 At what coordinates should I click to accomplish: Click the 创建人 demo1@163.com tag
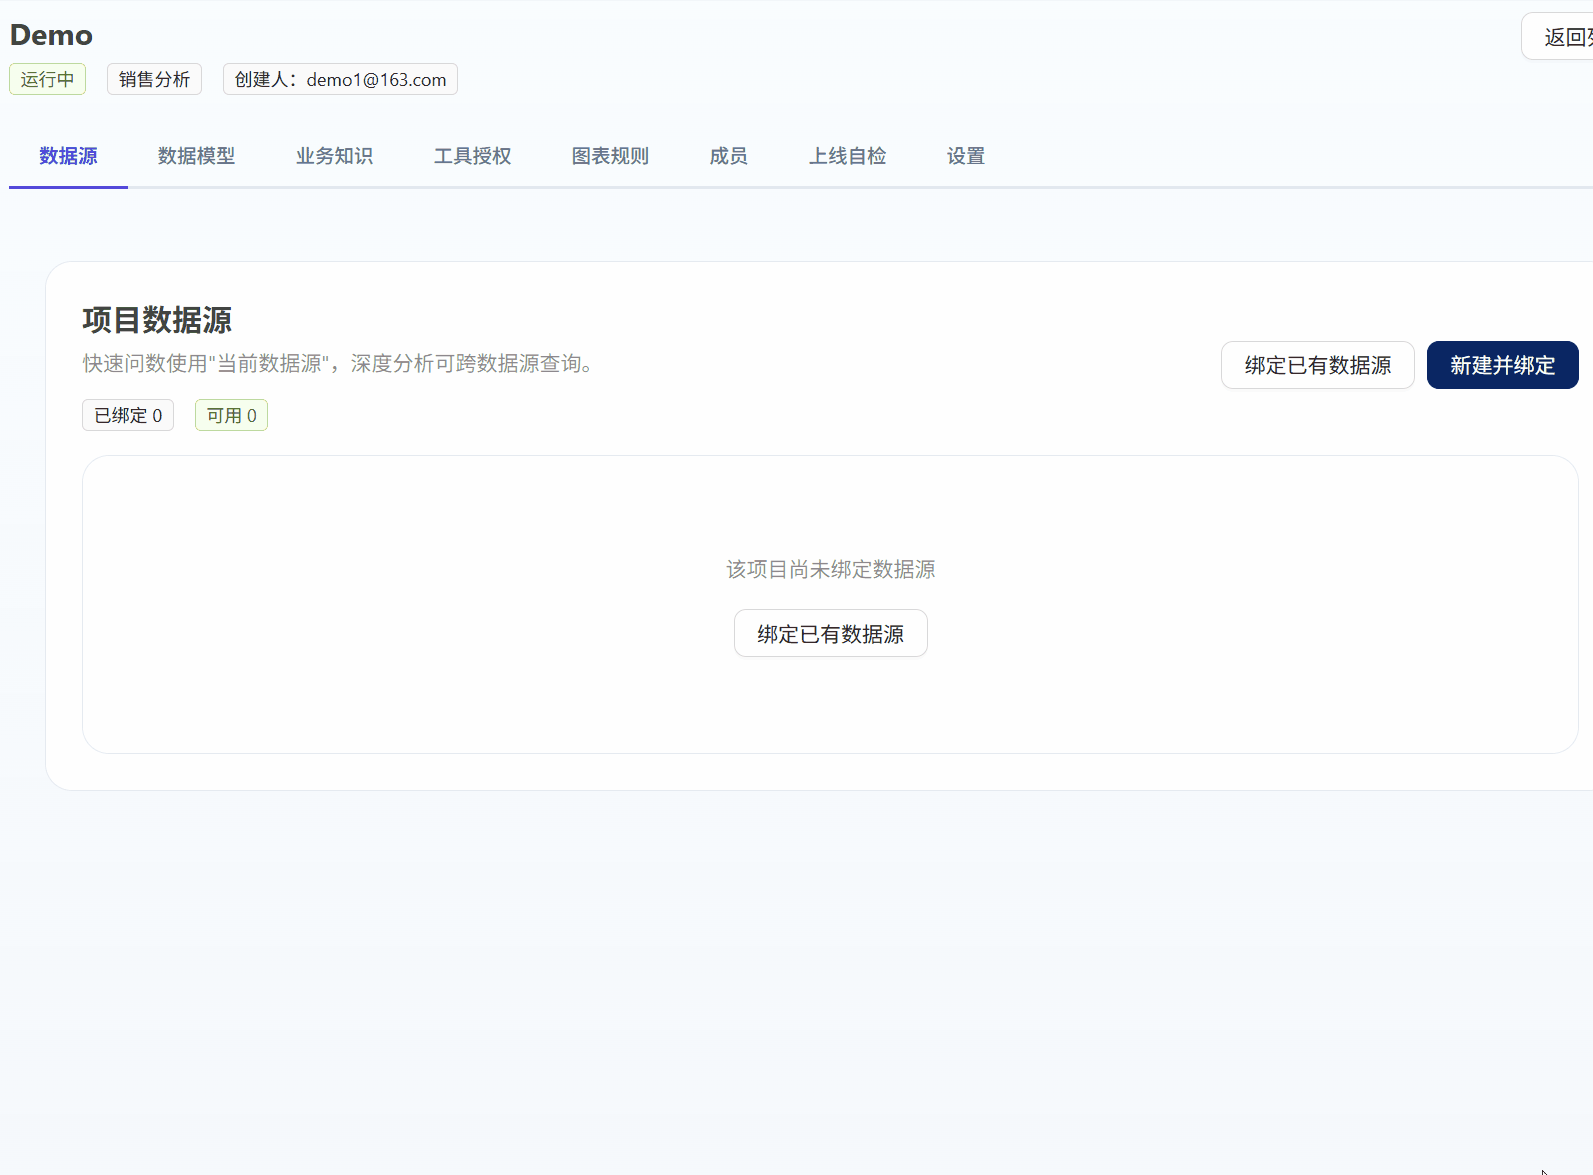pyautogui.click(x=340, y=79)
